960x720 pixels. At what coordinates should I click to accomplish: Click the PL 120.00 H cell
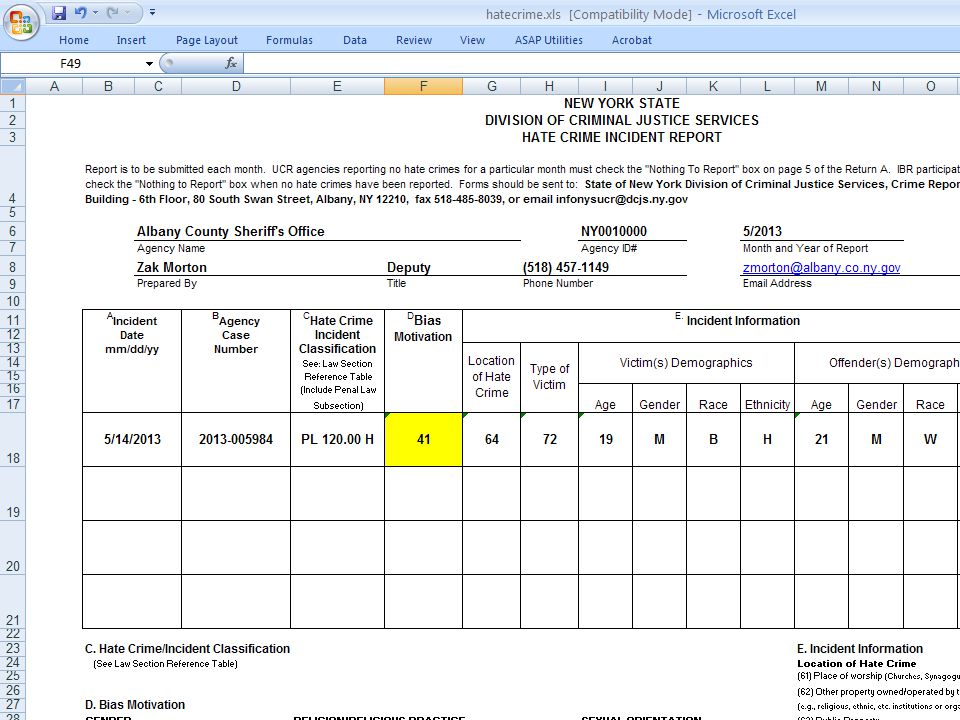[x=337, y=439]
